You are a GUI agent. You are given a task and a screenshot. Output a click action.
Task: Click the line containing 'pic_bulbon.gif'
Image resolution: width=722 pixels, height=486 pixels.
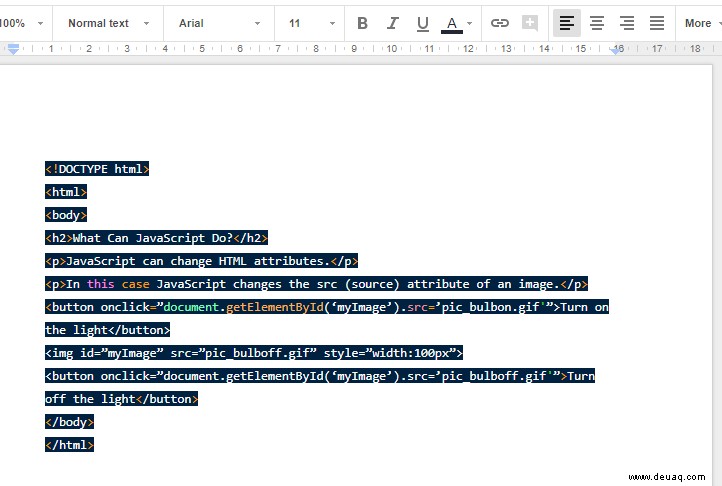[x=327, y=307]
